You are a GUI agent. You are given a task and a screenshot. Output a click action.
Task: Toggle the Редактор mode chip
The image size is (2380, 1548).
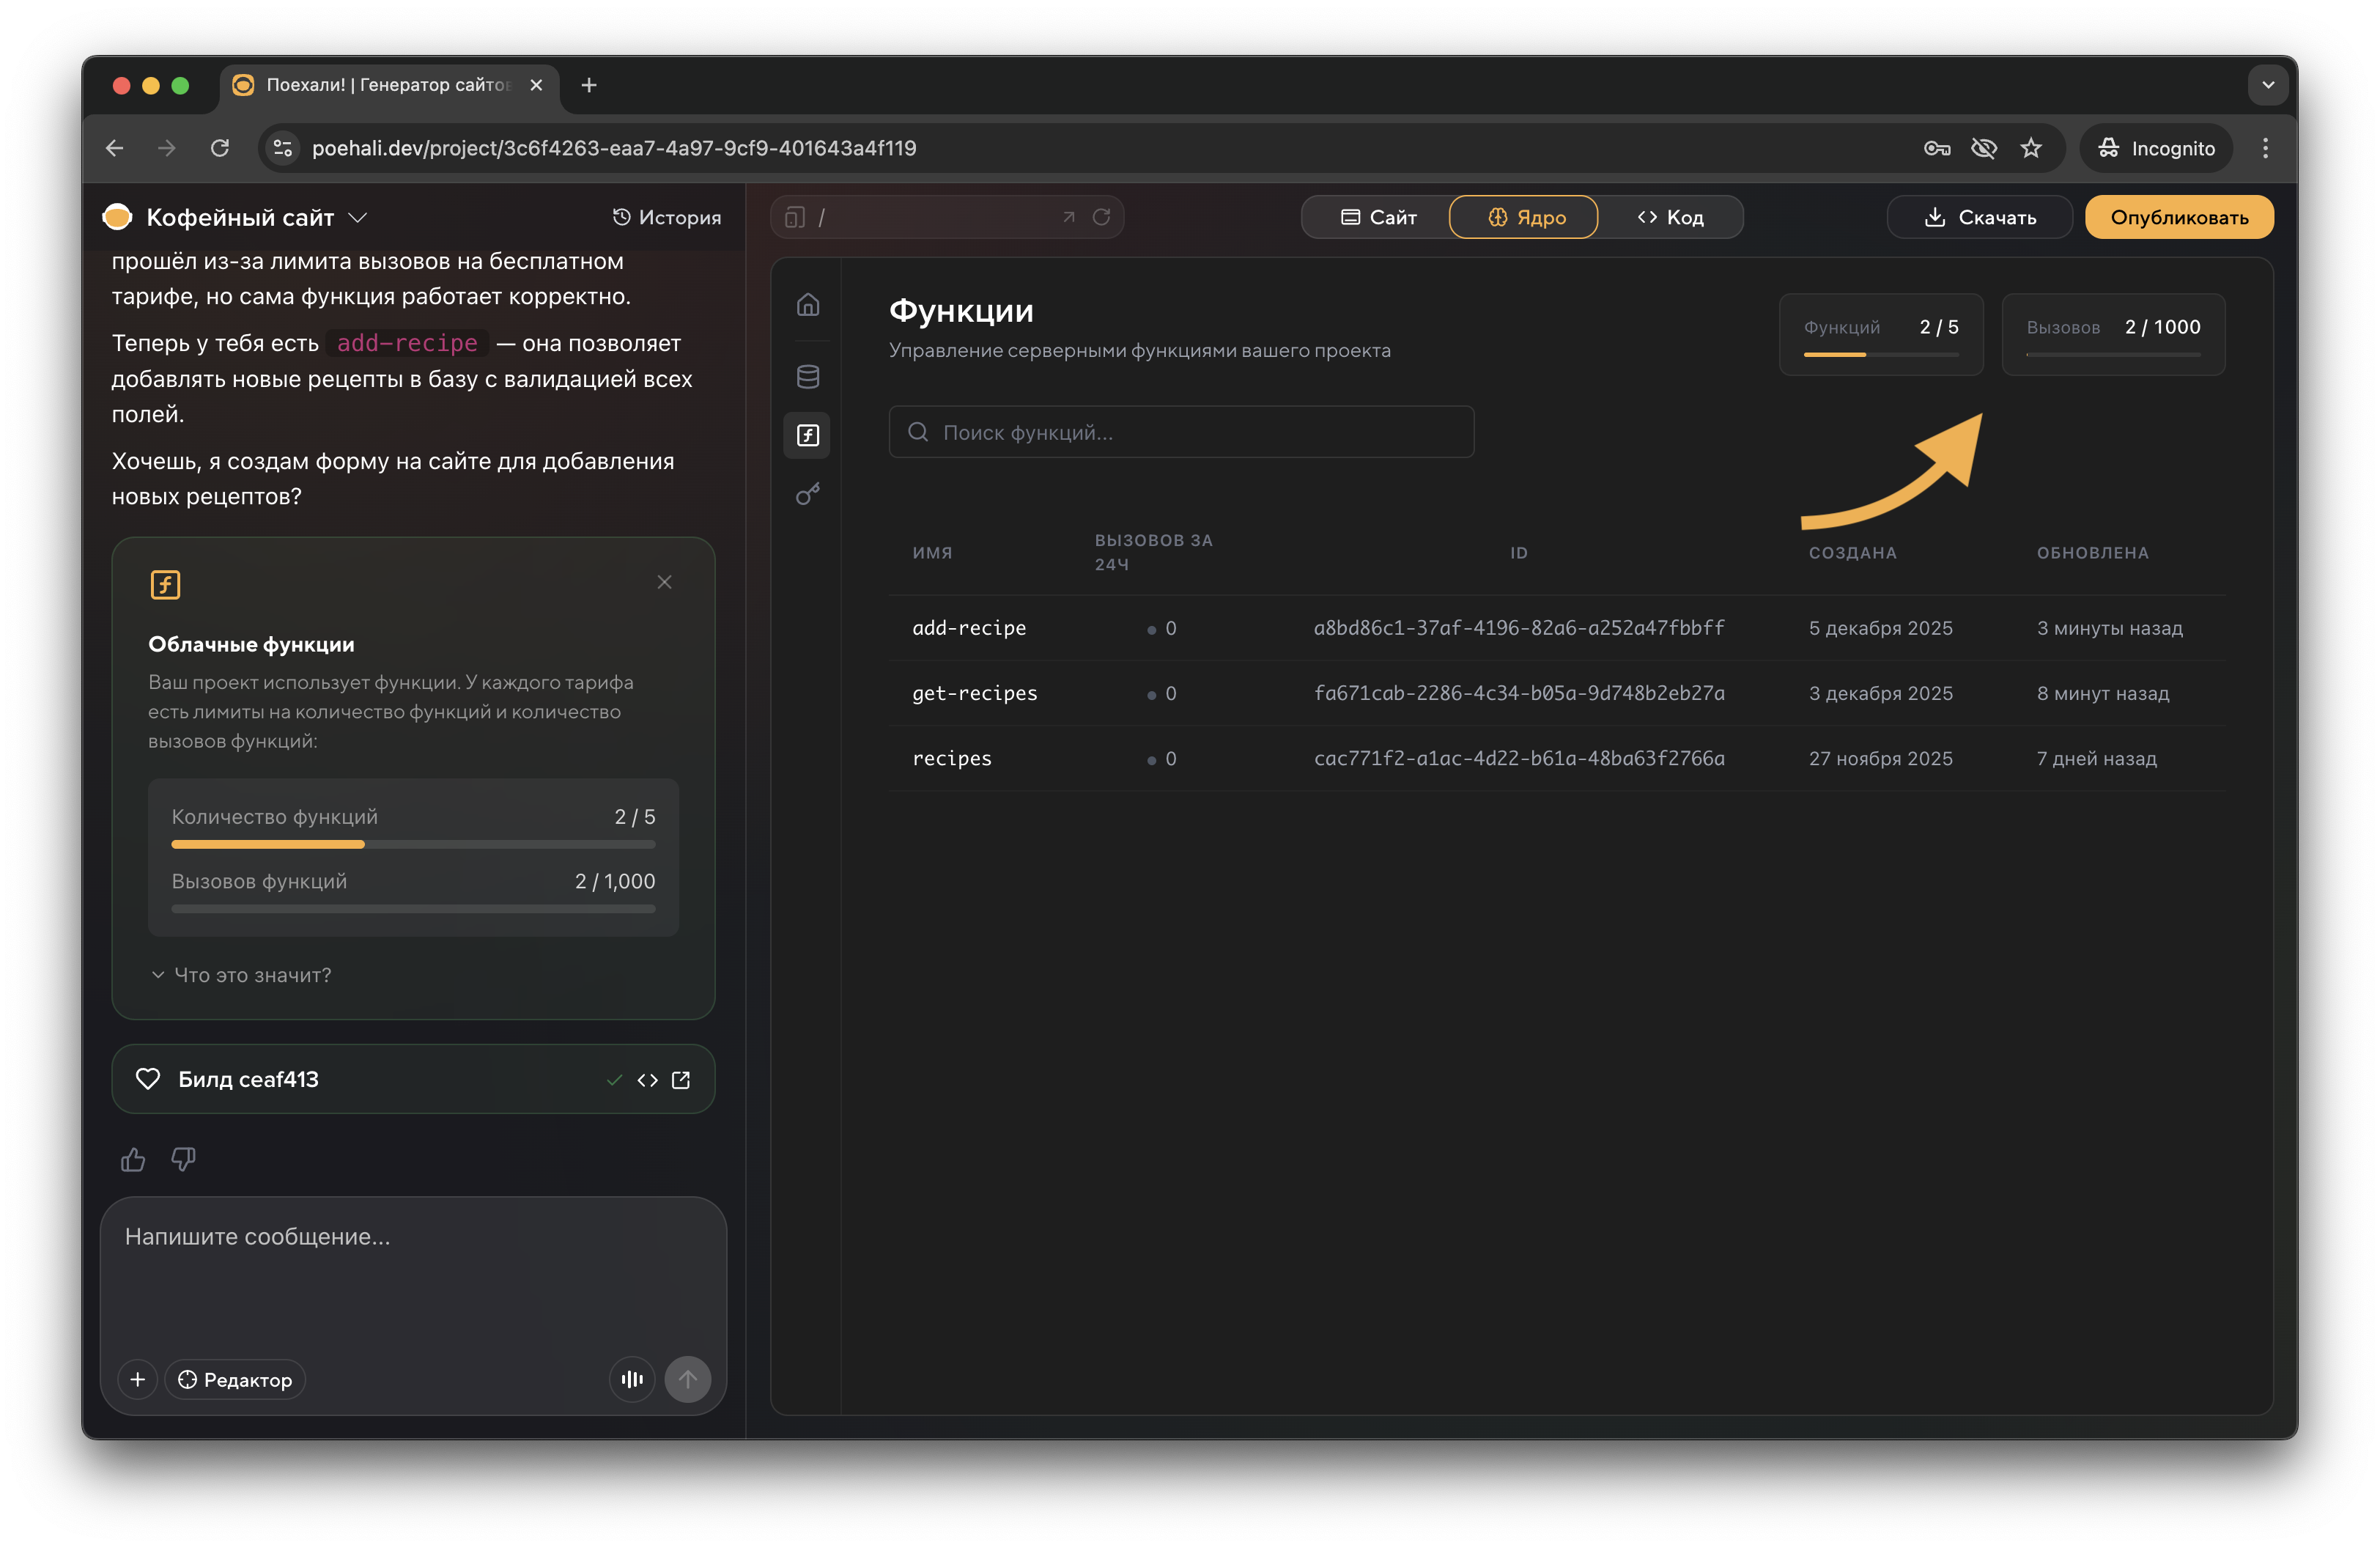(235, 1379)
